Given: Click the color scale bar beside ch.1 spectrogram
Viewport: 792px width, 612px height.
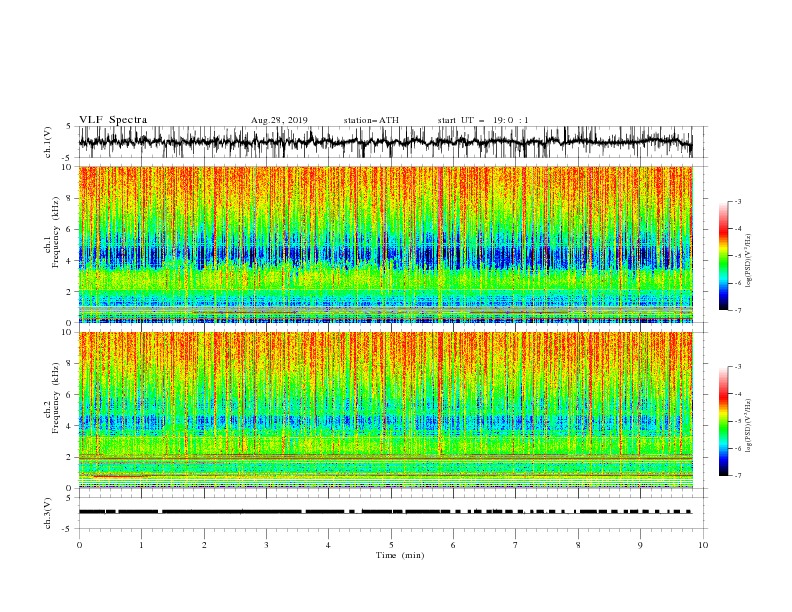Looking at the screenshot, I should [723, 256].
